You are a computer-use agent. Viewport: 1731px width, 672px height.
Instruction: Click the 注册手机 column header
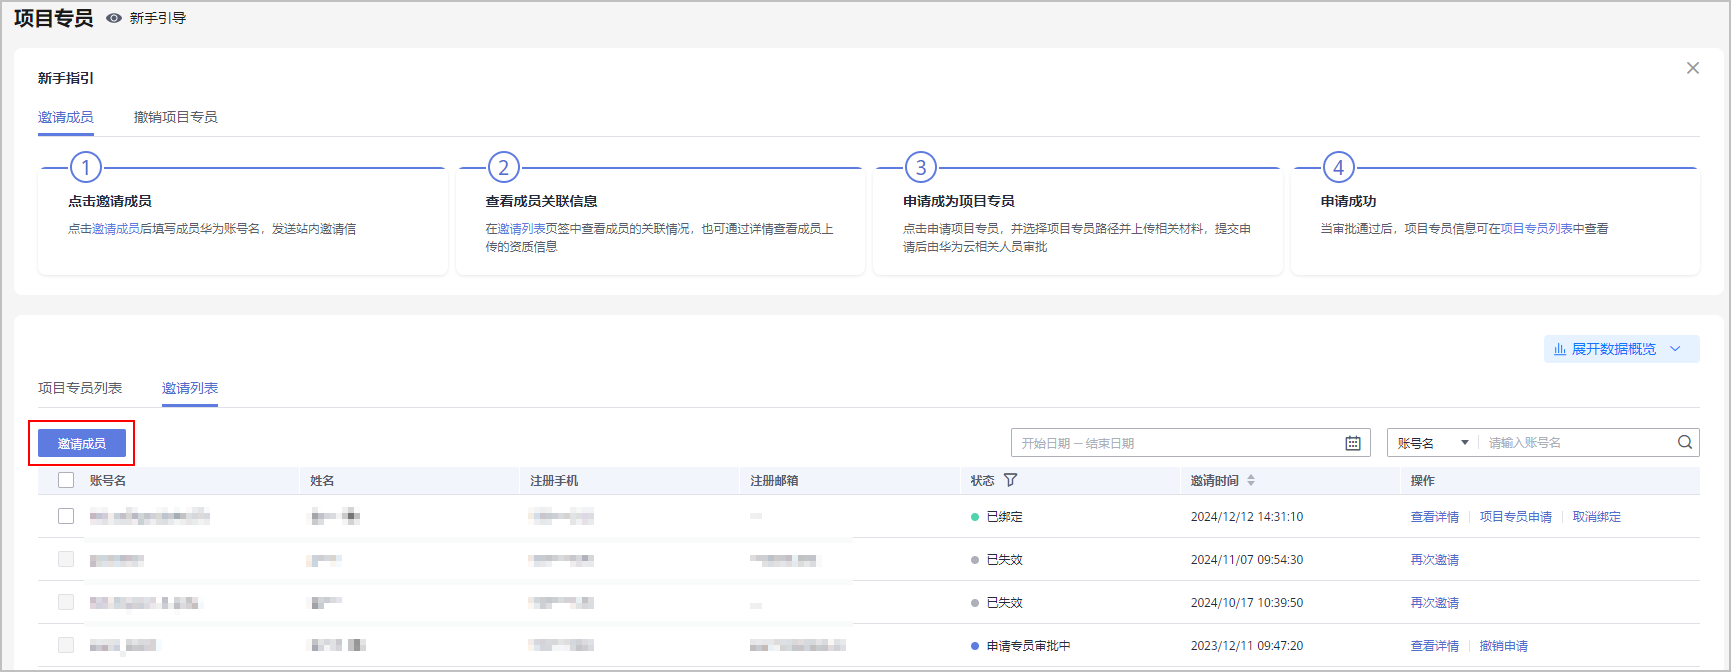click(554, 481)
